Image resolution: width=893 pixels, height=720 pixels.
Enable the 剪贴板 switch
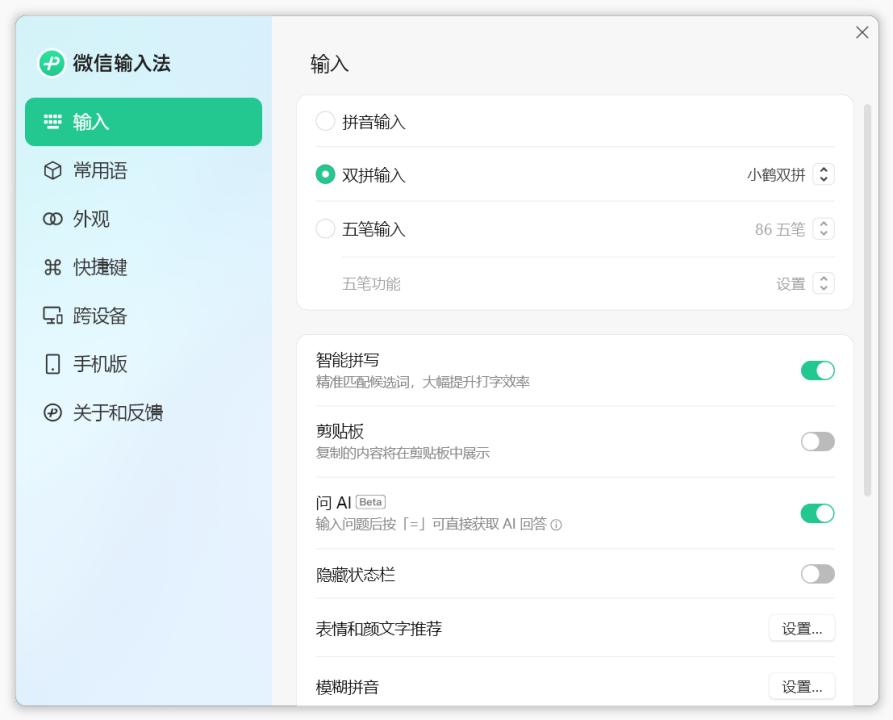click(x=817, y=442)
